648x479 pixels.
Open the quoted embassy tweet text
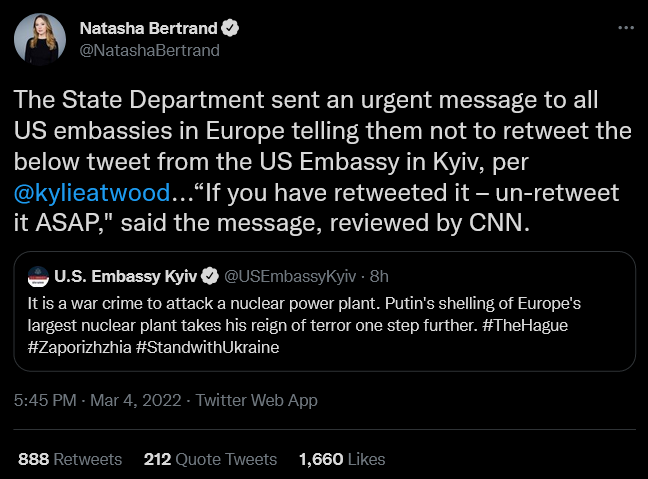tap(300, 311)
